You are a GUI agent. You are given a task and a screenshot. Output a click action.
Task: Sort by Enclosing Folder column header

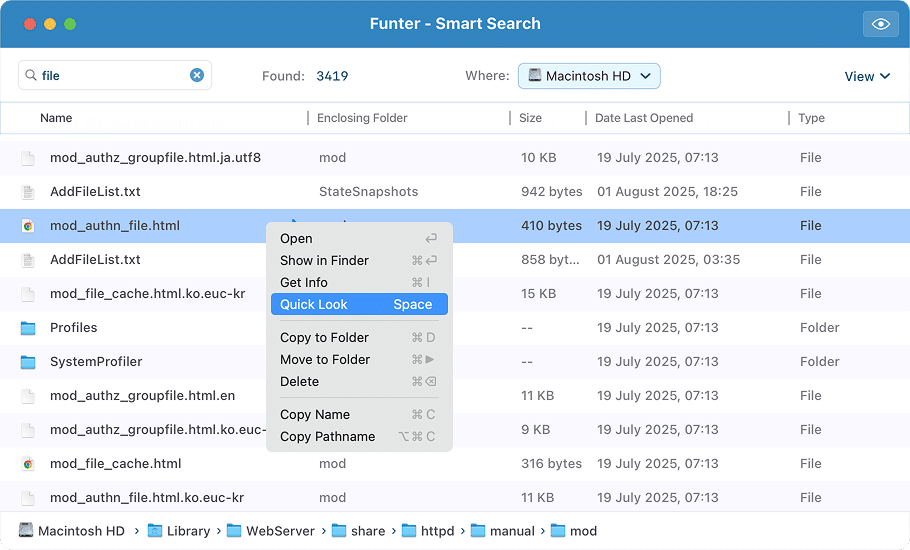[x=362, y=118]
